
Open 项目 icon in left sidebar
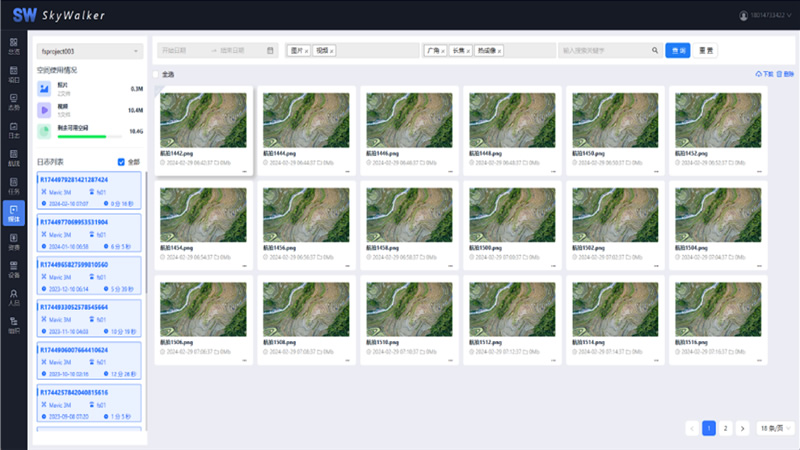coord(13,74)
